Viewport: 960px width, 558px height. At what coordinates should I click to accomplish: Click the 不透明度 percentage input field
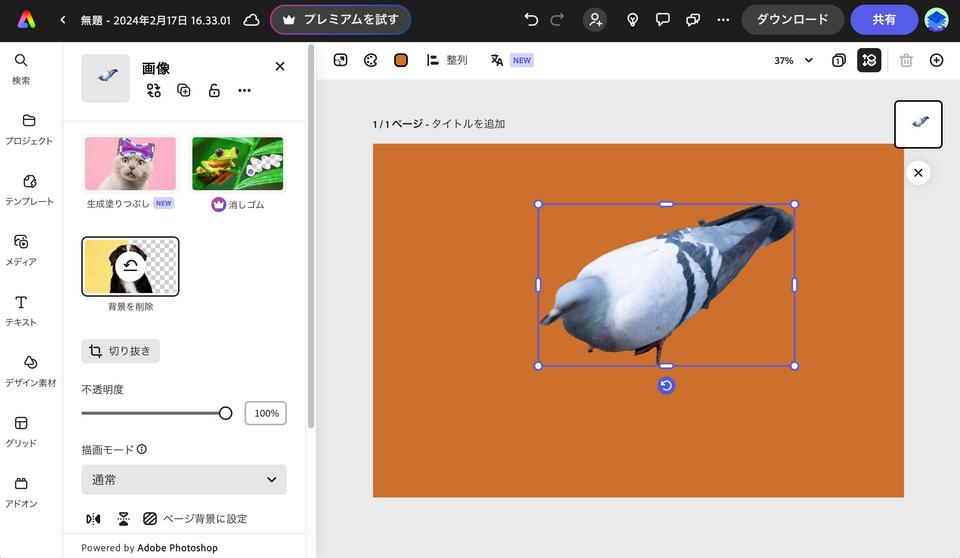pos(265,413)
